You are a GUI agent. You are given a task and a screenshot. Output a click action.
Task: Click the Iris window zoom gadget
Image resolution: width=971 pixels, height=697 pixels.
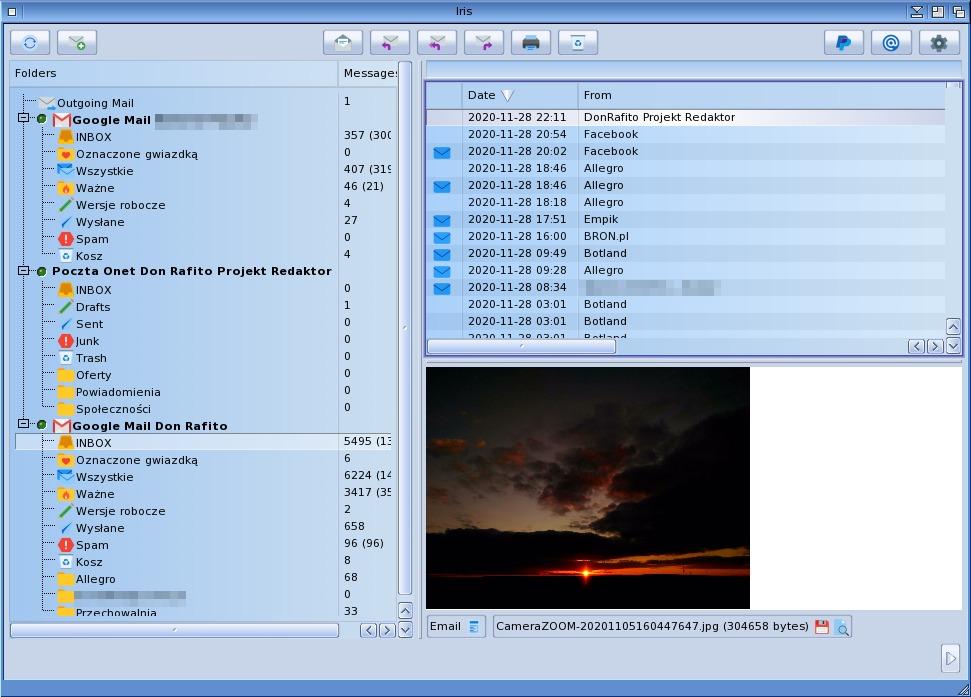938,11
